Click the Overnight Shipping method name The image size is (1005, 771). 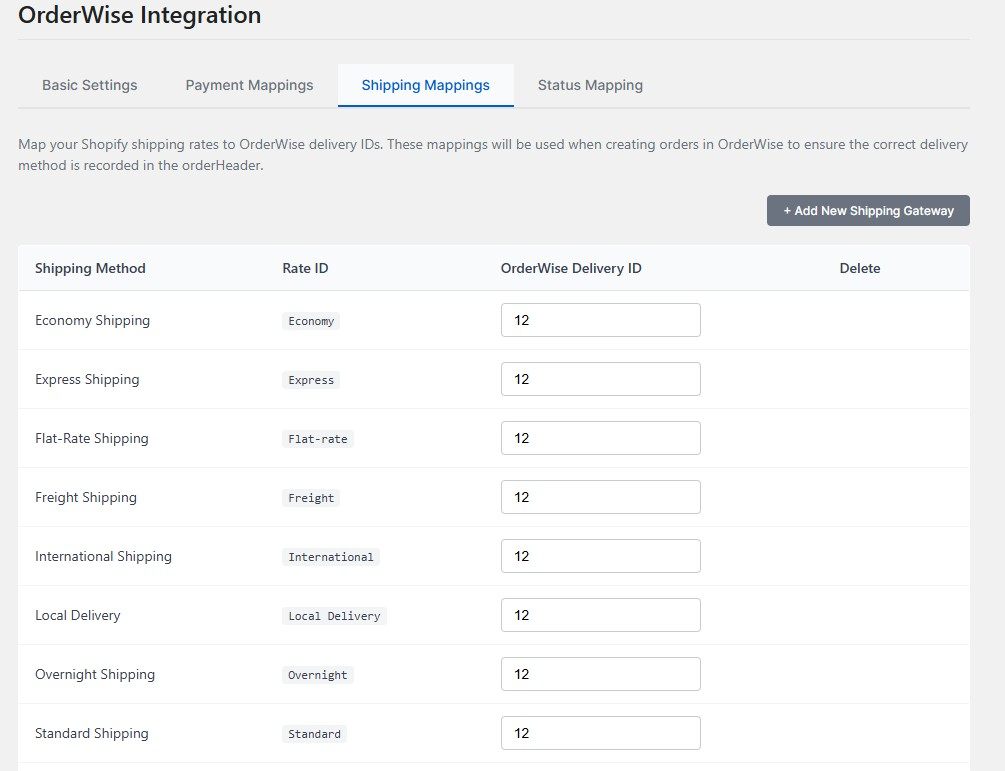pyautogui.click(x=95, y=674)
